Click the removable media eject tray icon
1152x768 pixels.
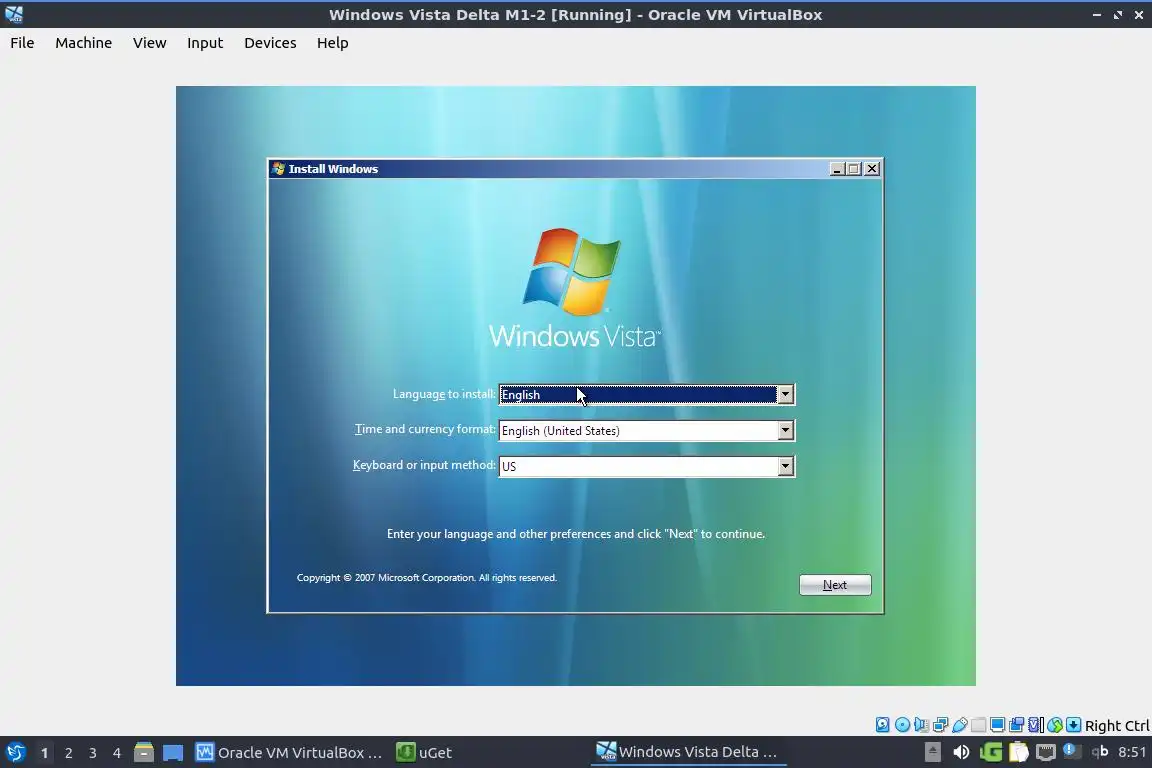(932, 752)
